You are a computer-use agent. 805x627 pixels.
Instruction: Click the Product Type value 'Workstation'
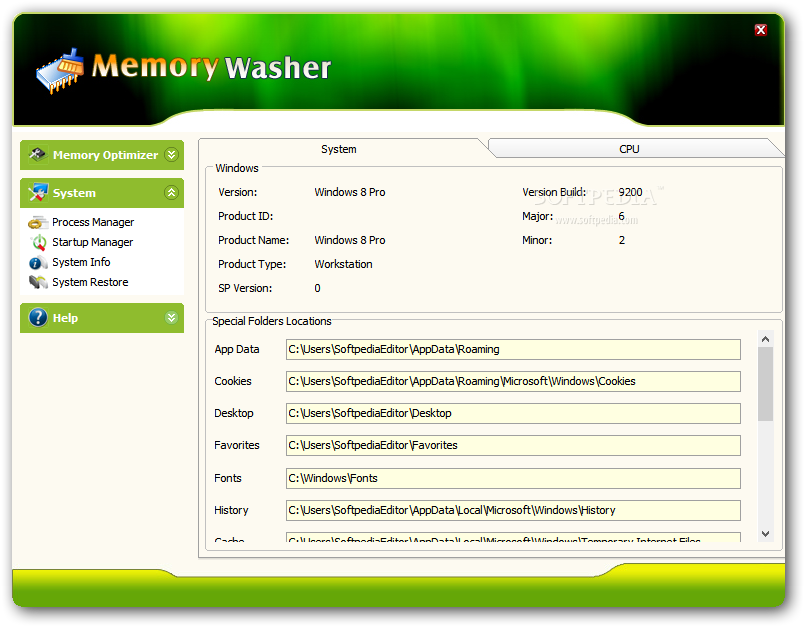coord(343,264)
